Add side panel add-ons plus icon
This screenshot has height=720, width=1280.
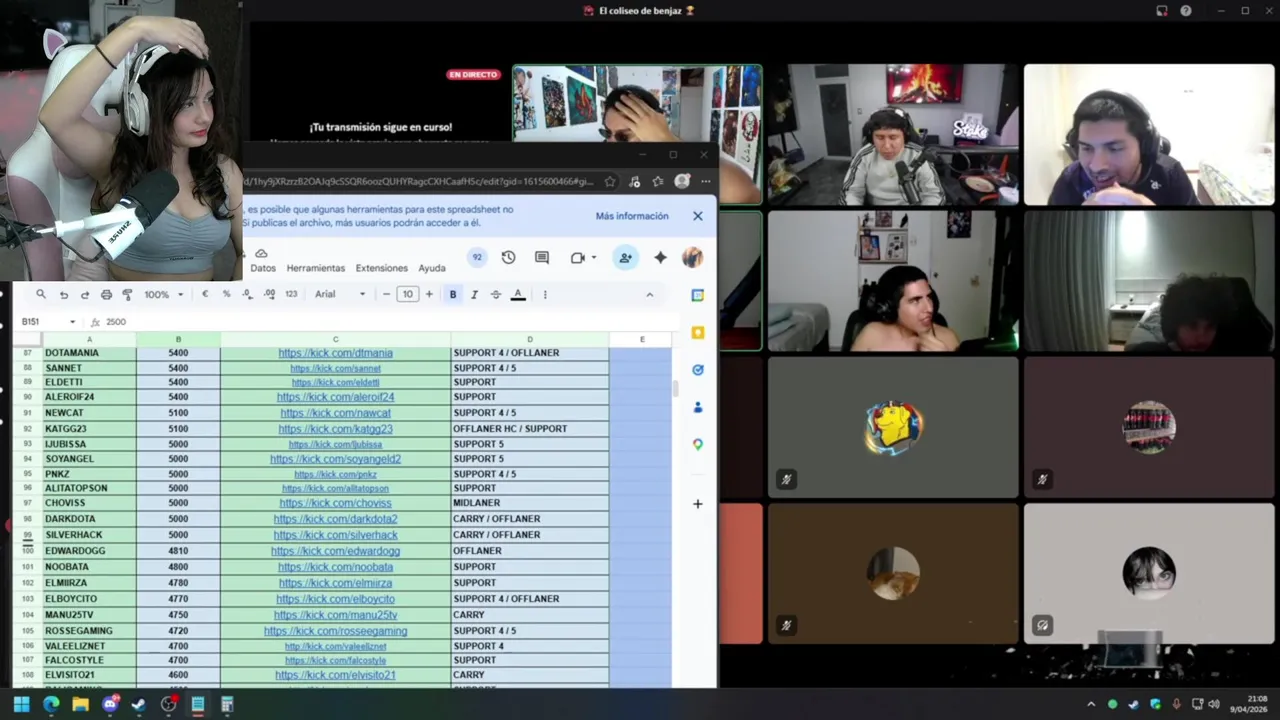[x=698, y=504]
